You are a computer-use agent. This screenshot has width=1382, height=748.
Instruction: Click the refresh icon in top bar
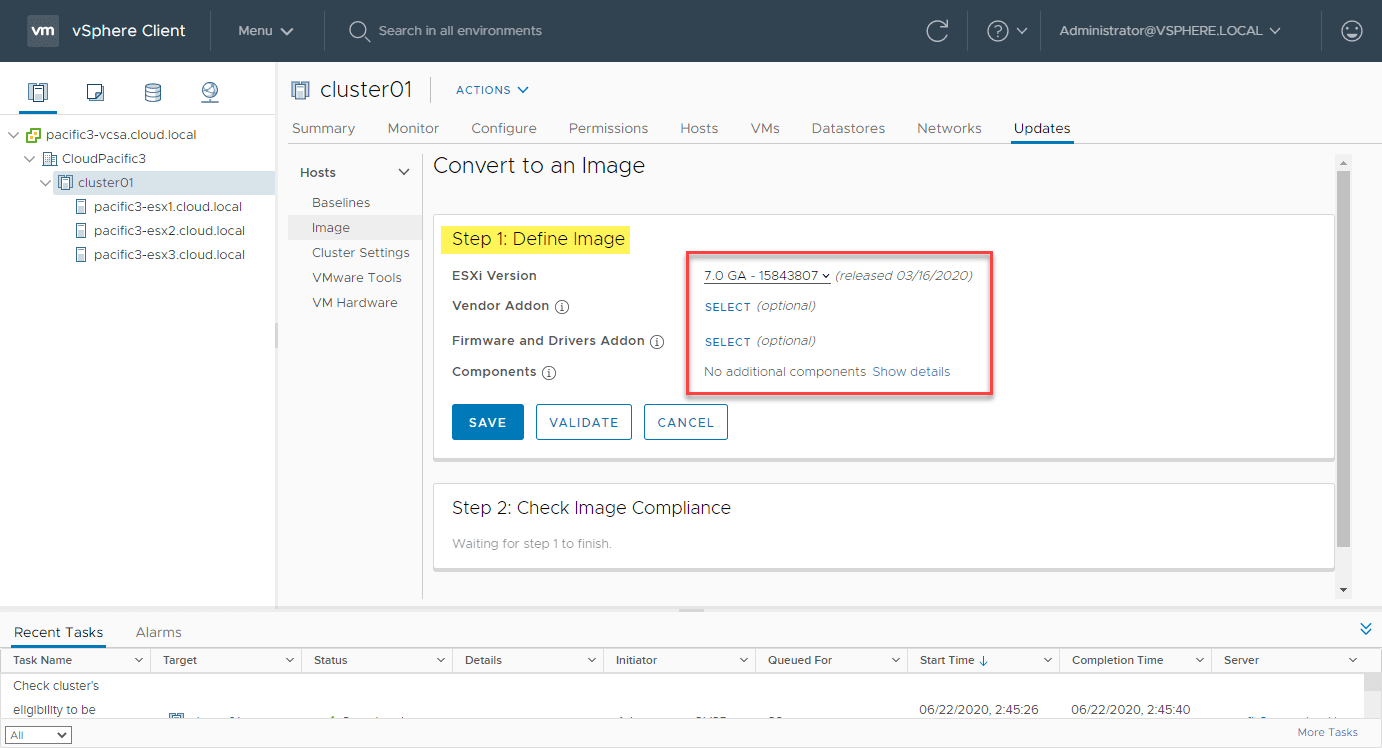(x=937, y=31)
